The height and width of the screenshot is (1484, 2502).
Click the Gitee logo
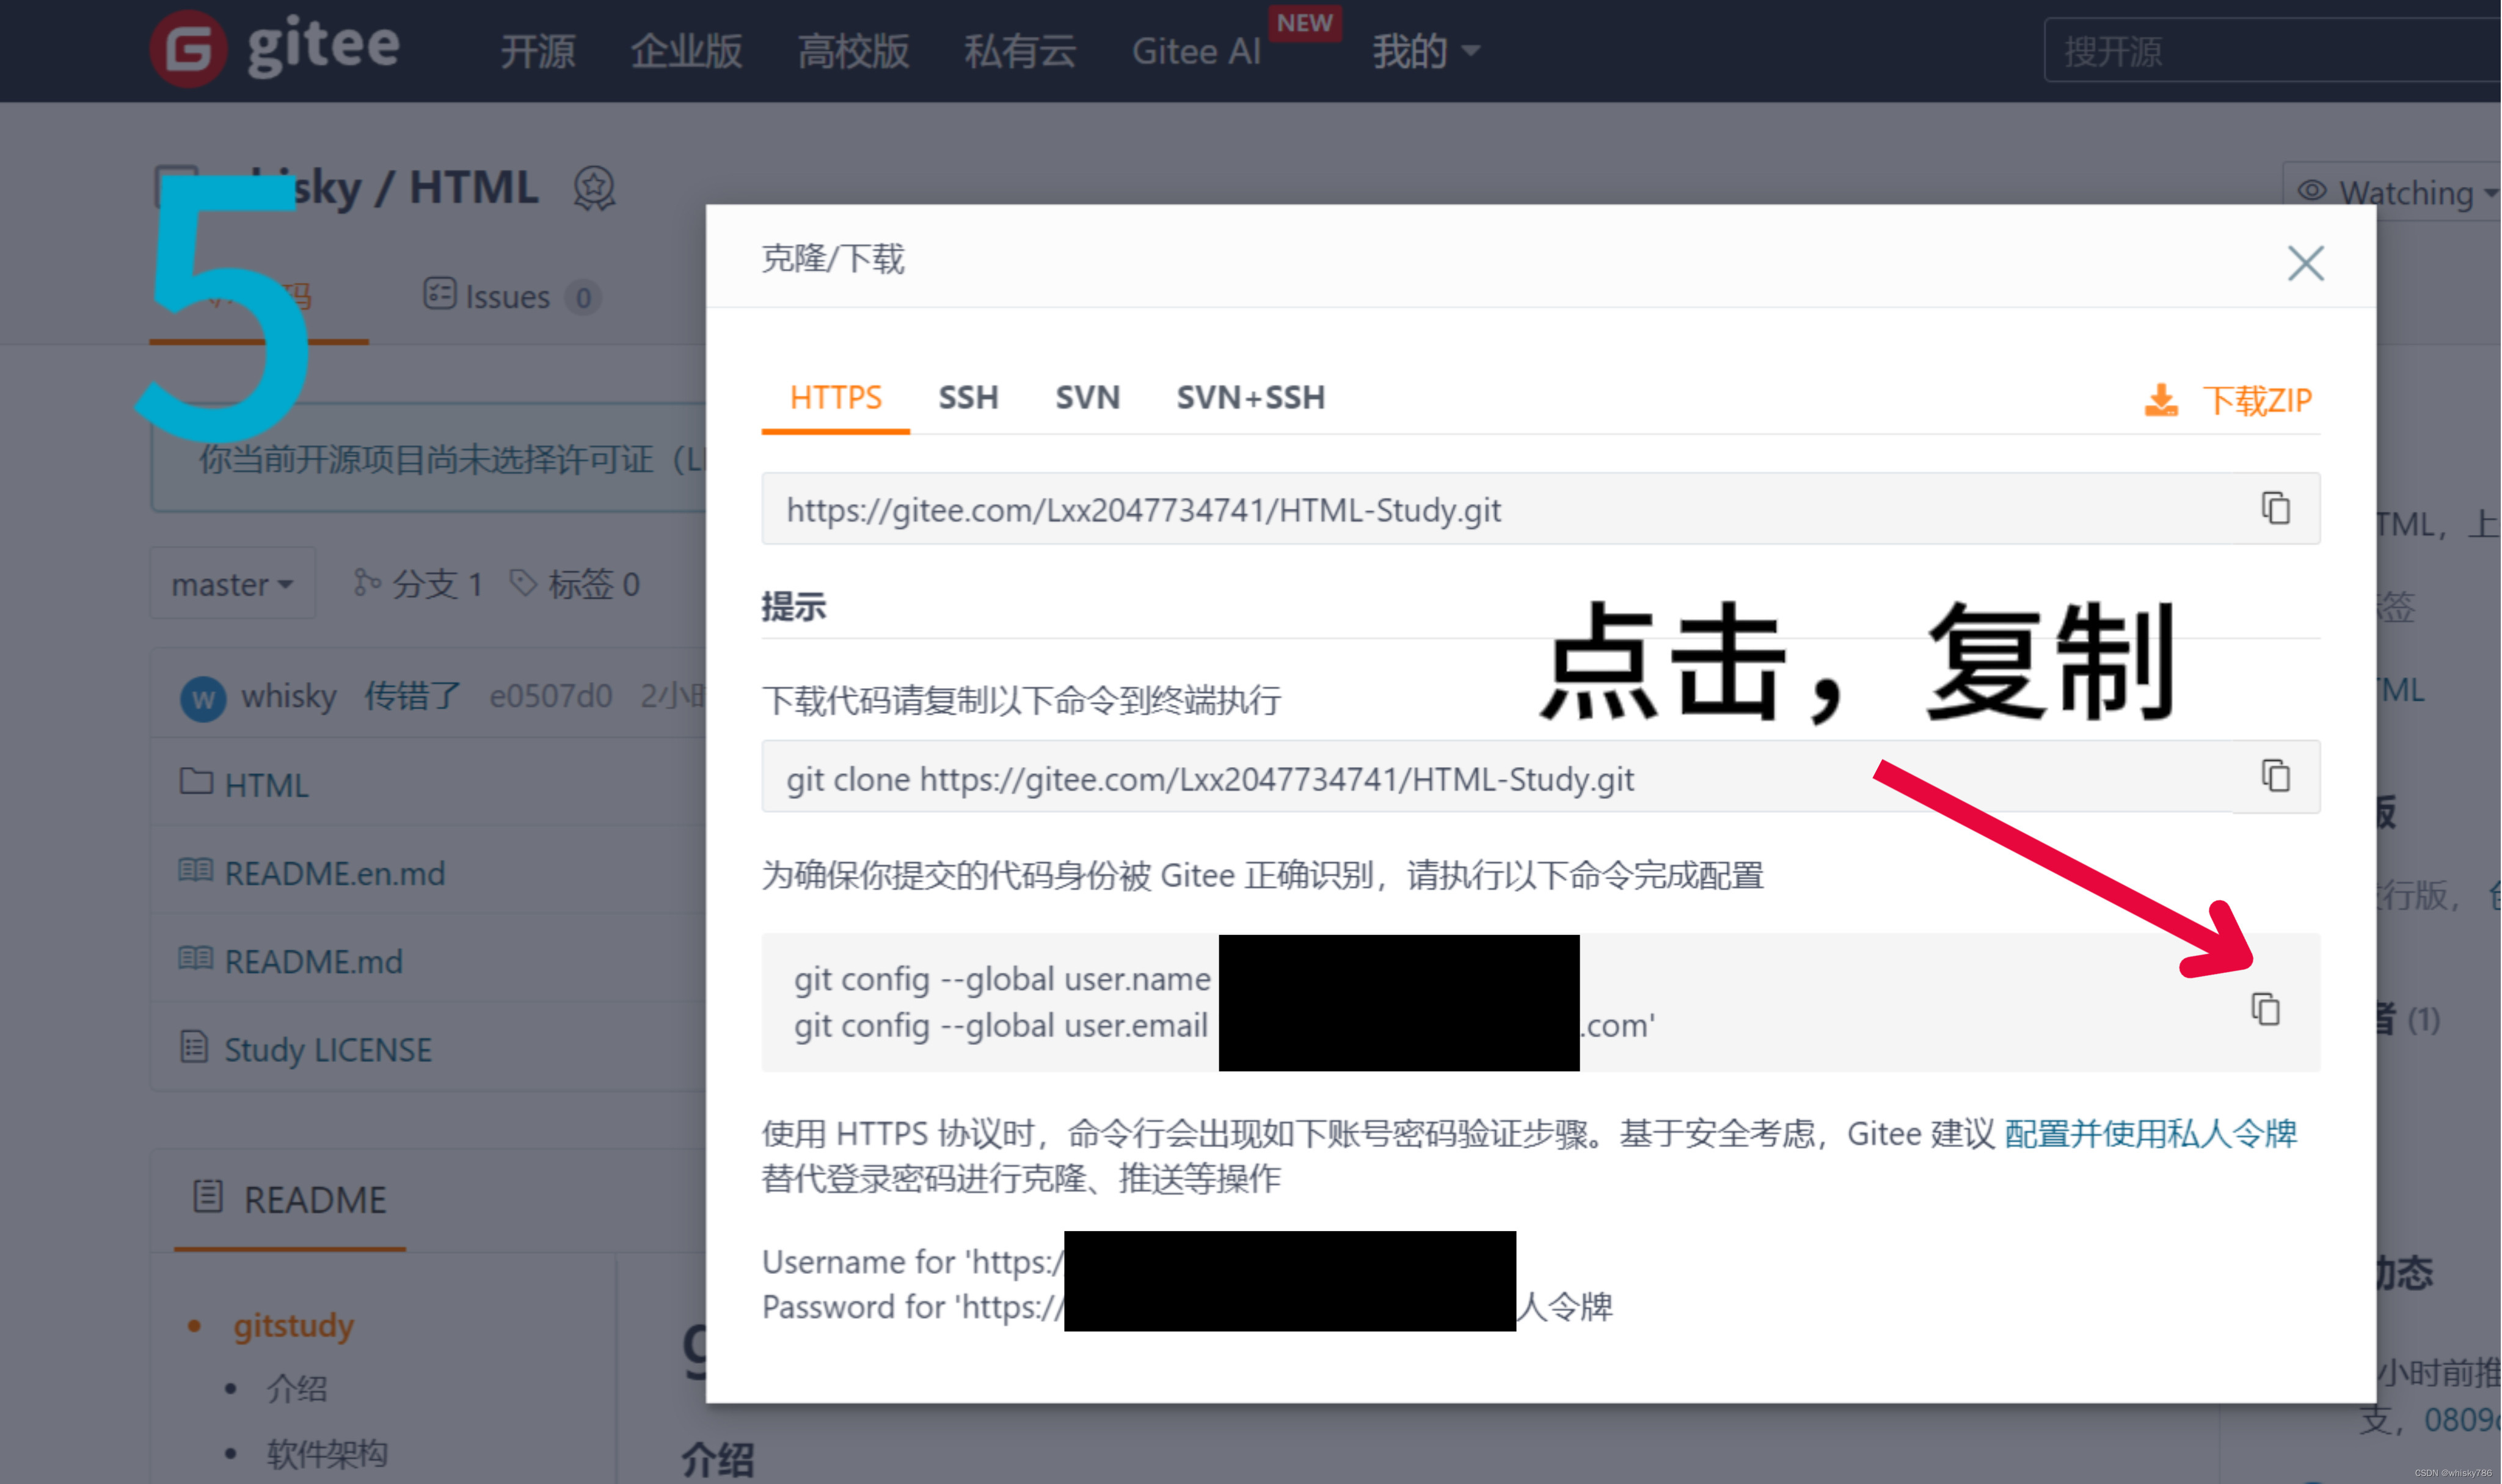(x=275, y=48)
